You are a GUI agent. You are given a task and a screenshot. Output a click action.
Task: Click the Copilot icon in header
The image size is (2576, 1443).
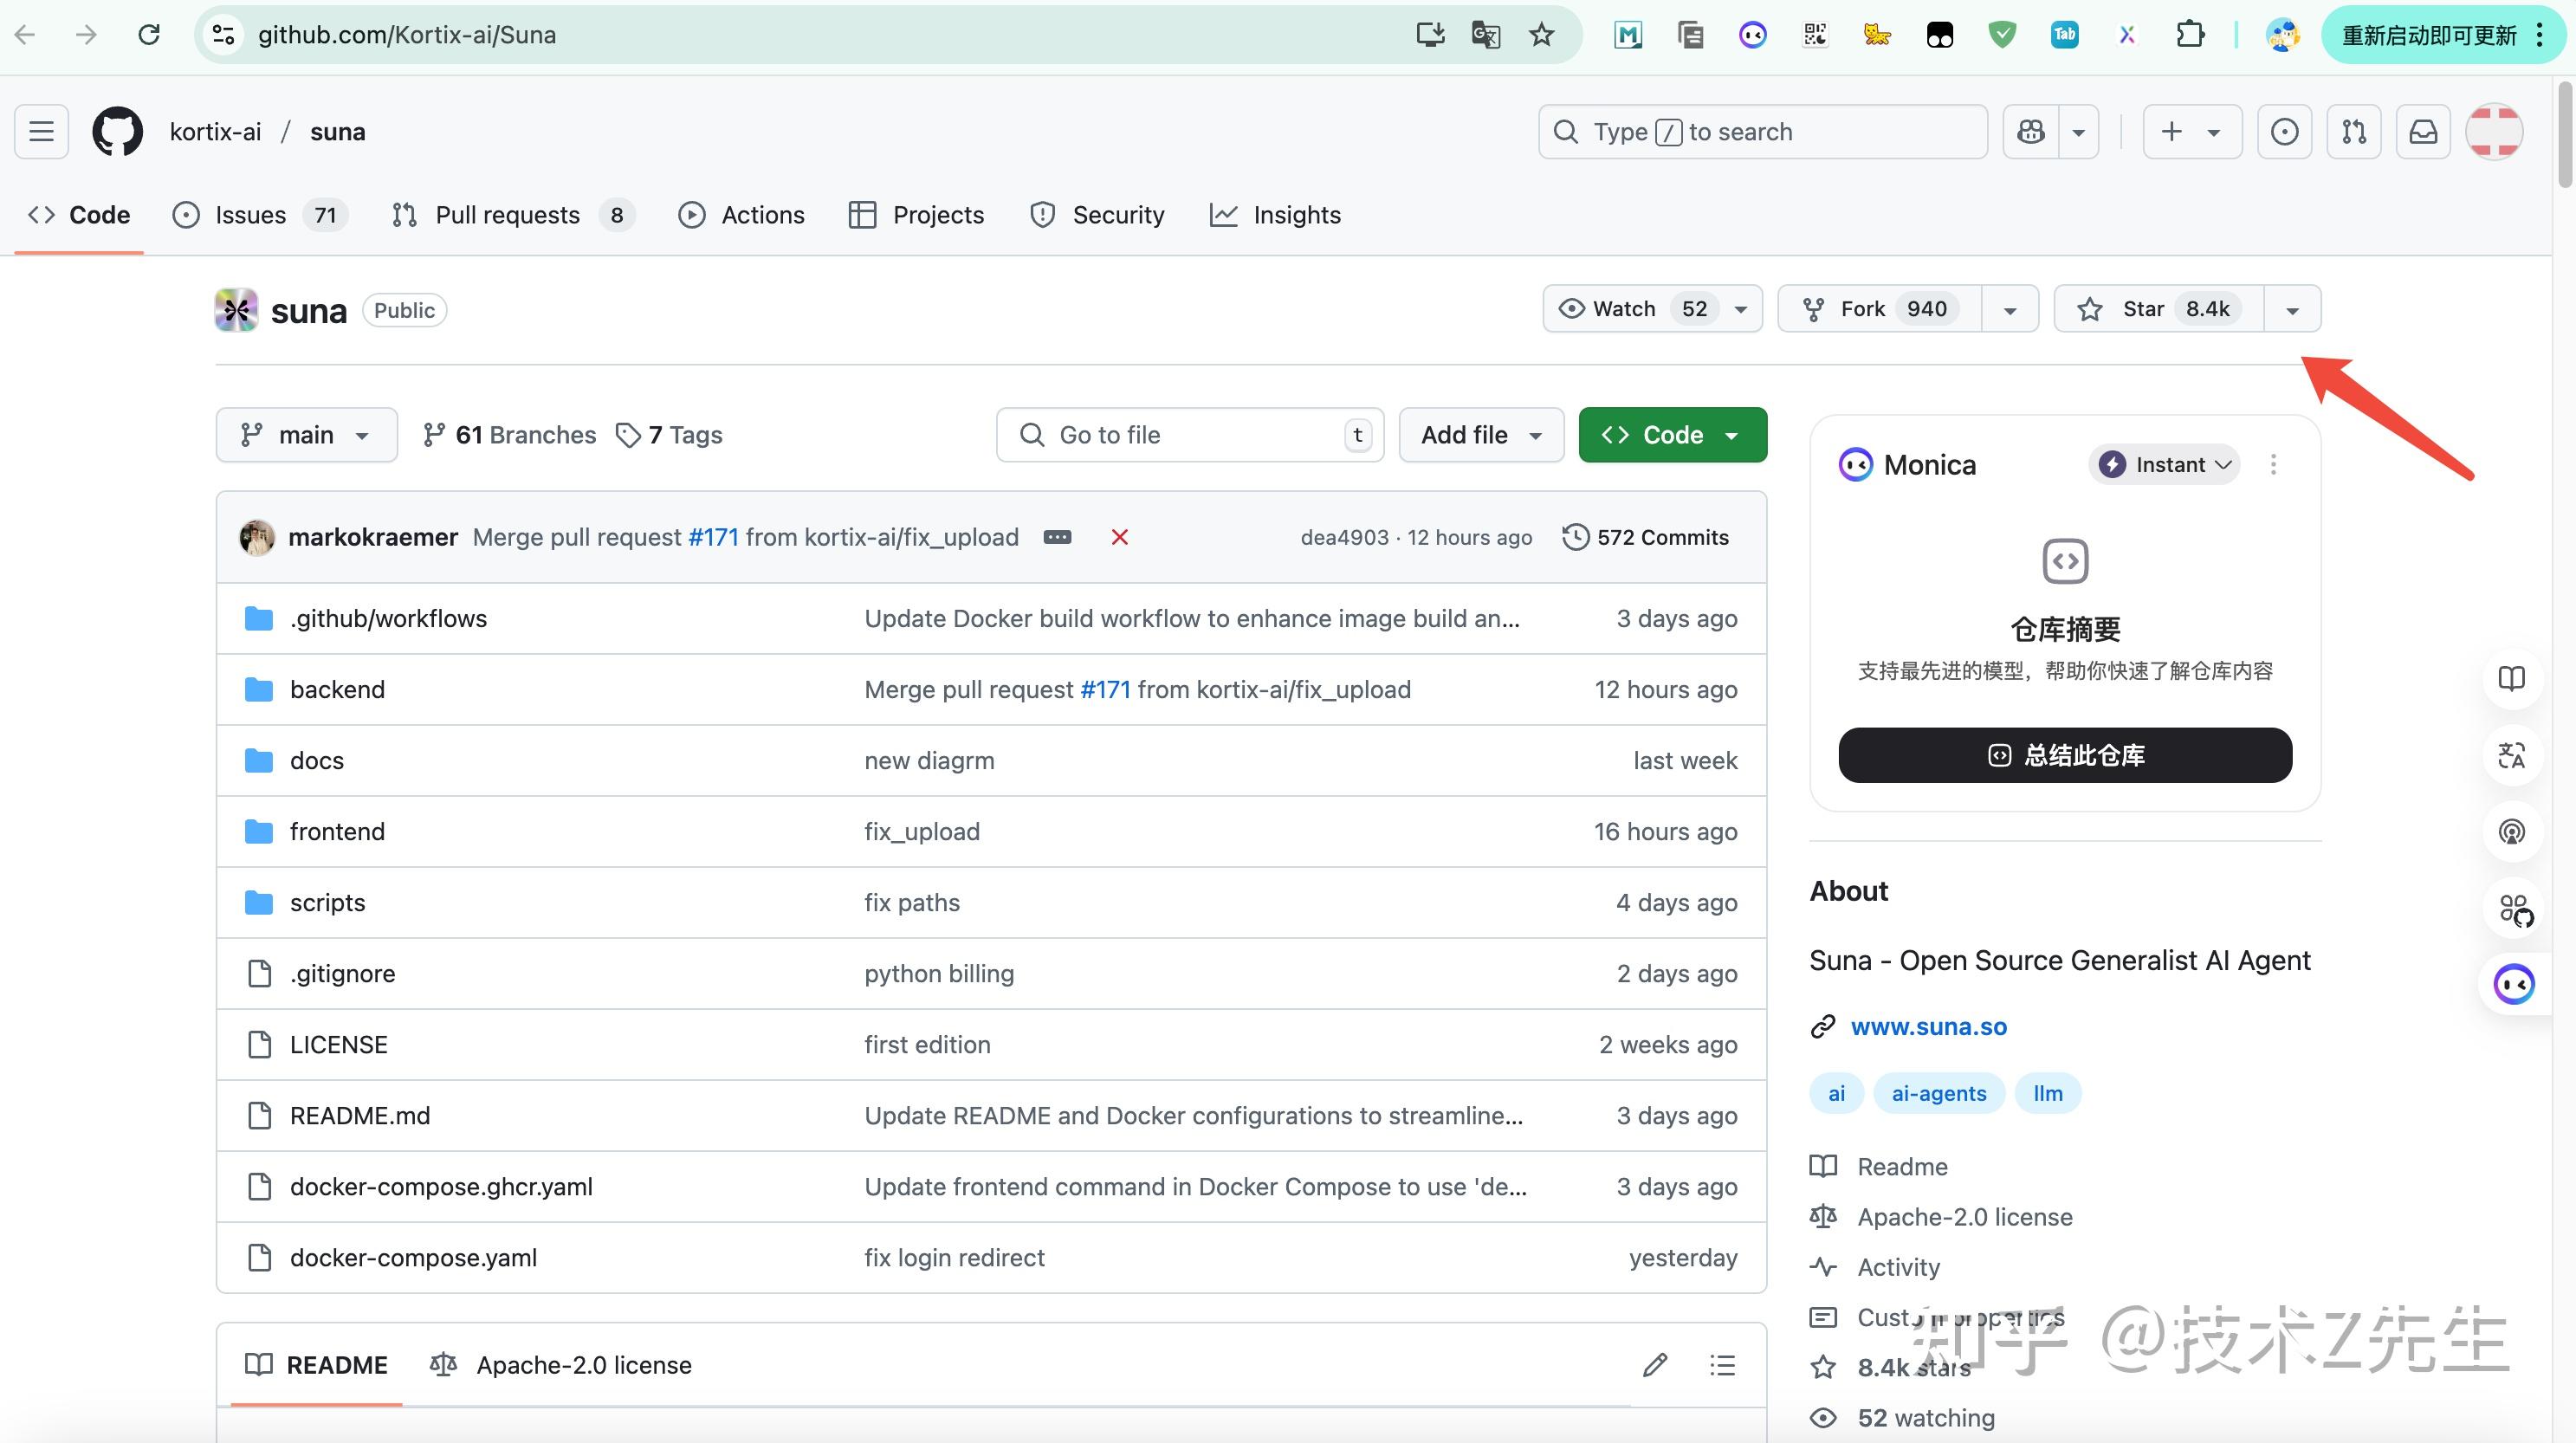point(2031,131)
